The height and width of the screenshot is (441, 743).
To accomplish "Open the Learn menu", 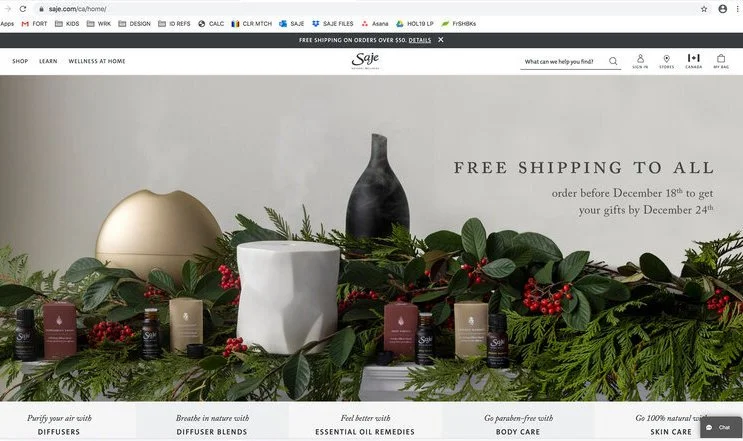I will (48, 61).
